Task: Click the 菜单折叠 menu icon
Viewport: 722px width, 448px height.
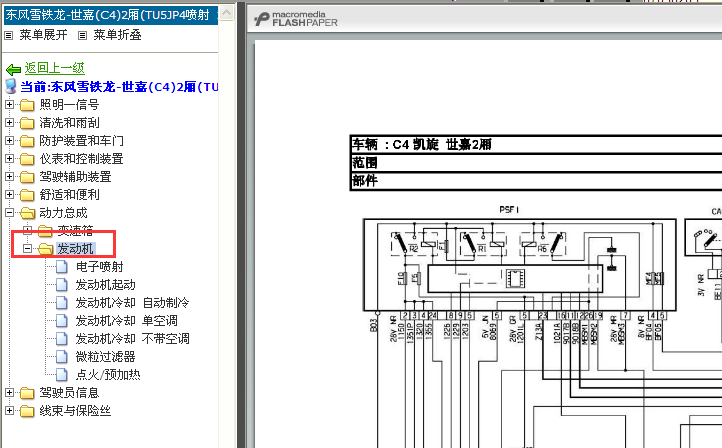Action: tap(82, 35)
